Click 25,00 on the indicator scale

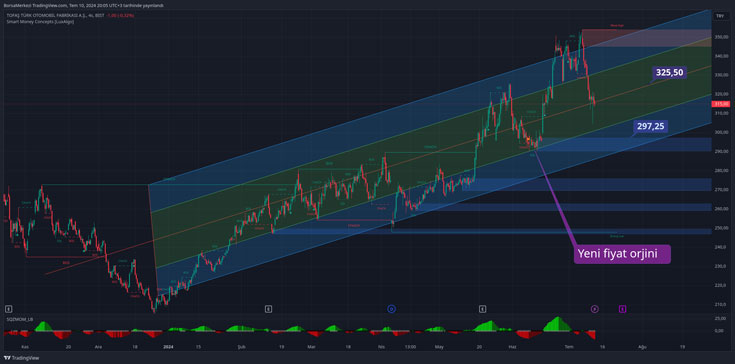click(x=721, y=319)
